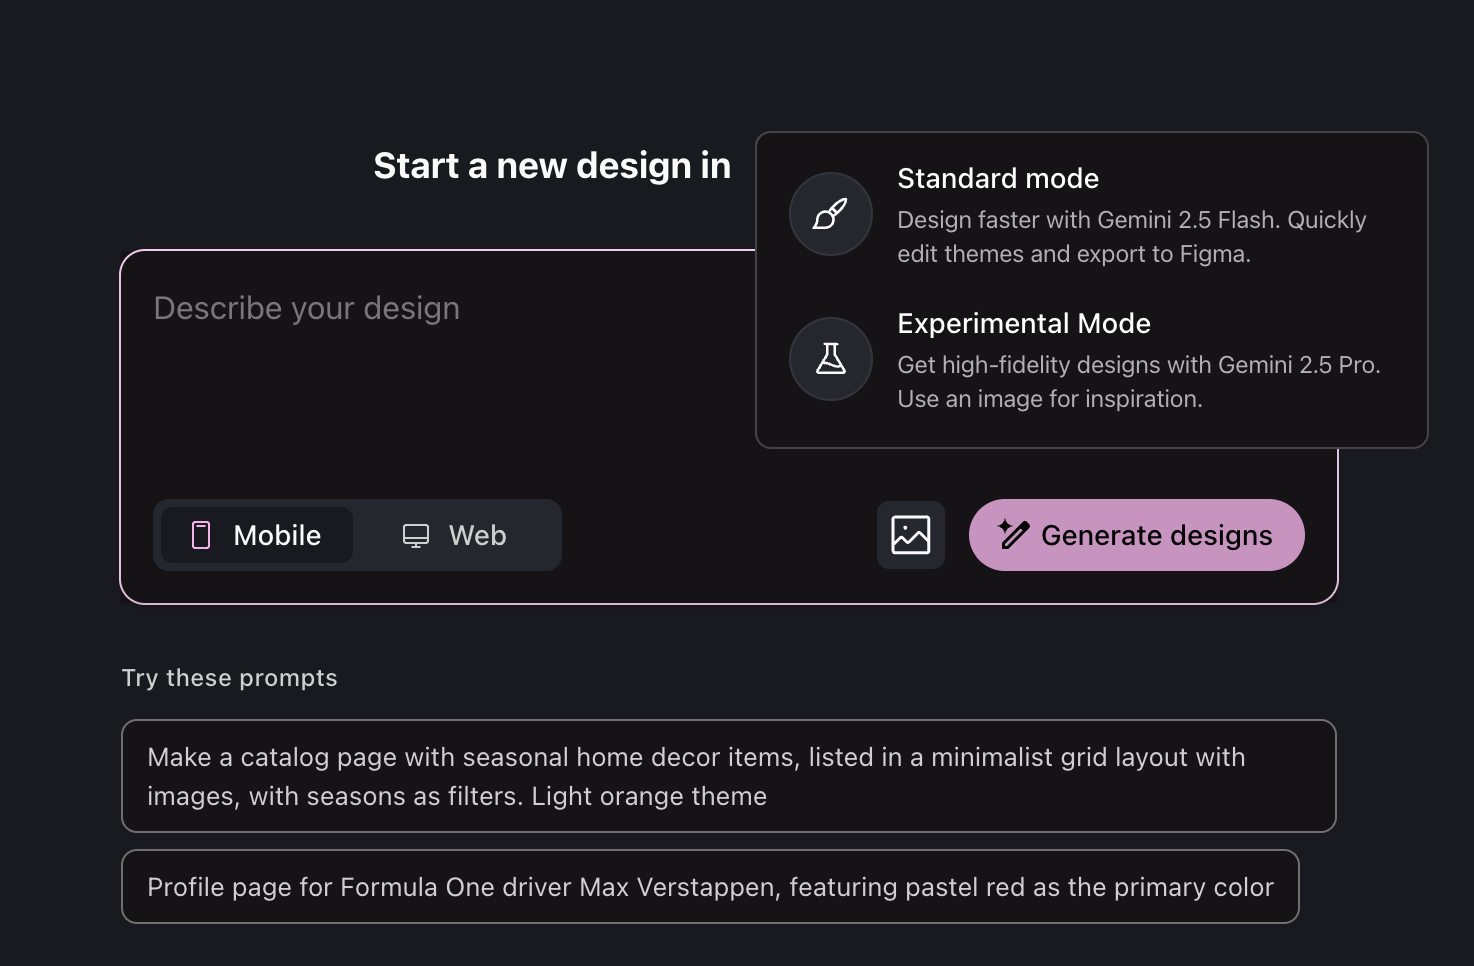
Task: Click "Use an image for inspiration" text
Action: [1049, 399]
